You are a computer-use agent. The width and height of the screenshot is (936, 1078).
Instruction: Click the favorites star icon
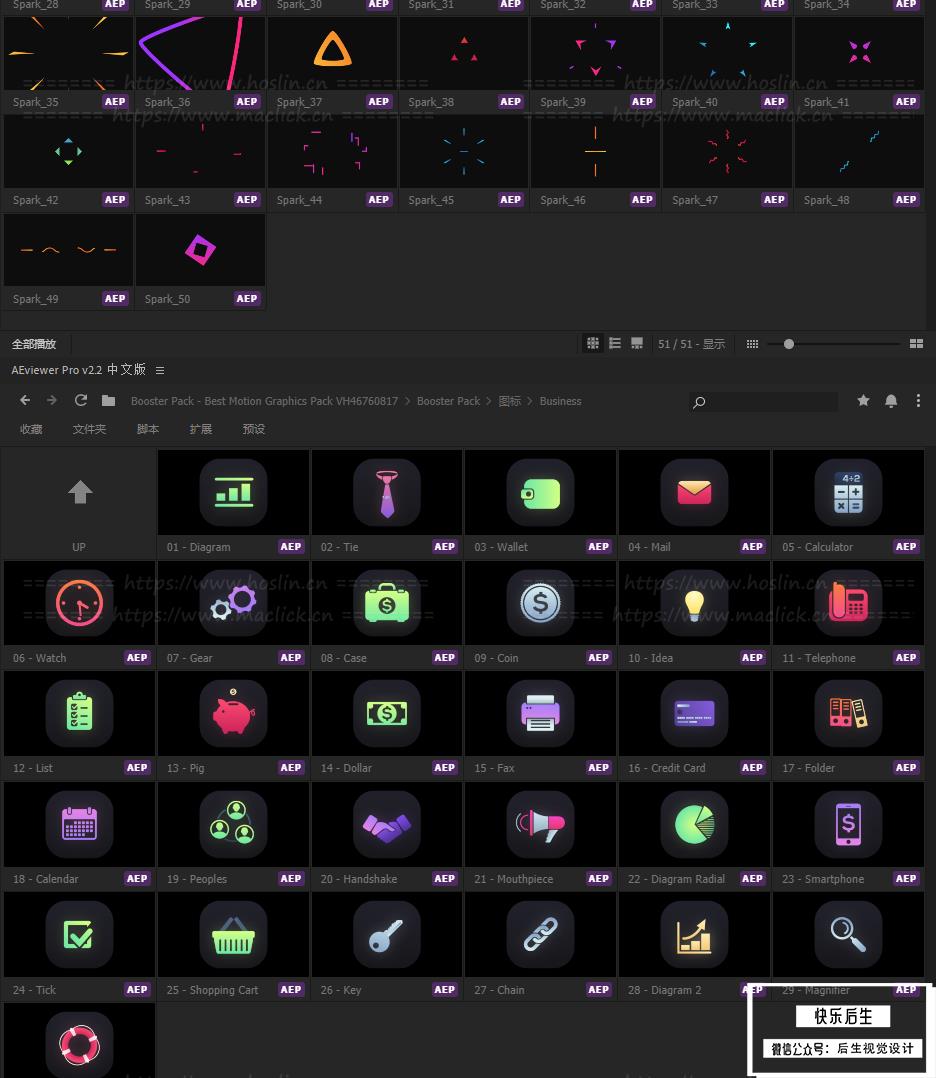(x=863, y=400)
